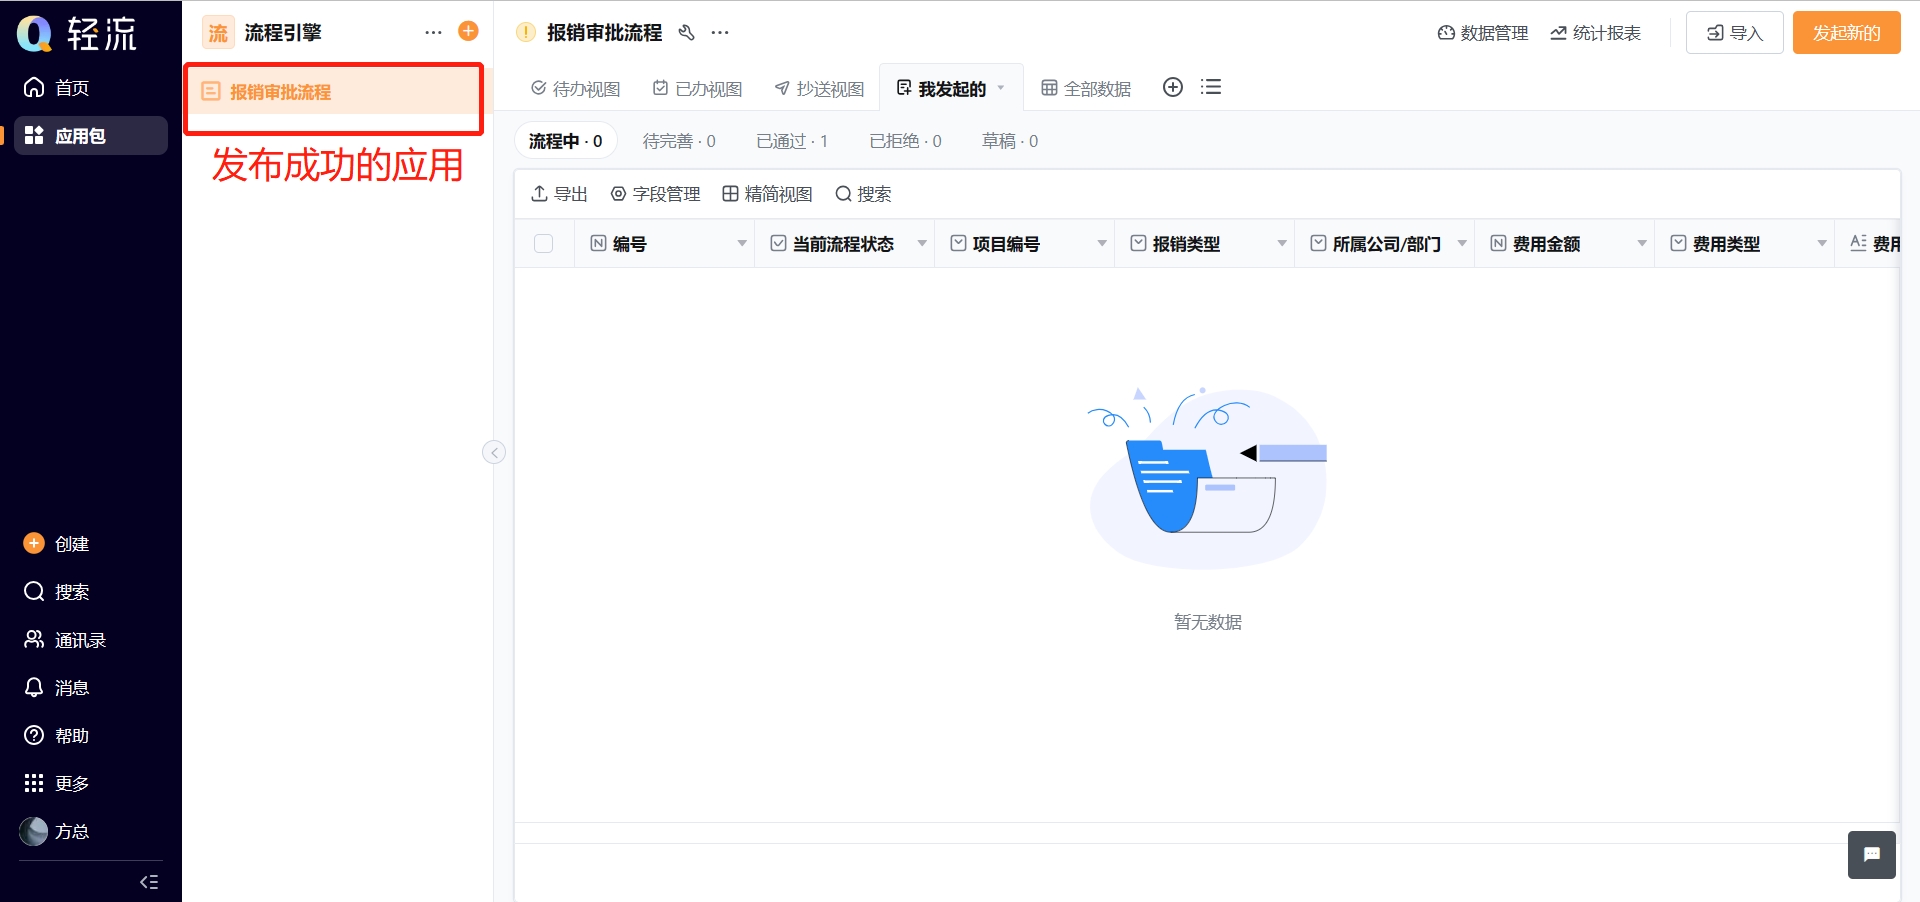
Task: Click the 导入 button
Action: [x=1734, y=33]
